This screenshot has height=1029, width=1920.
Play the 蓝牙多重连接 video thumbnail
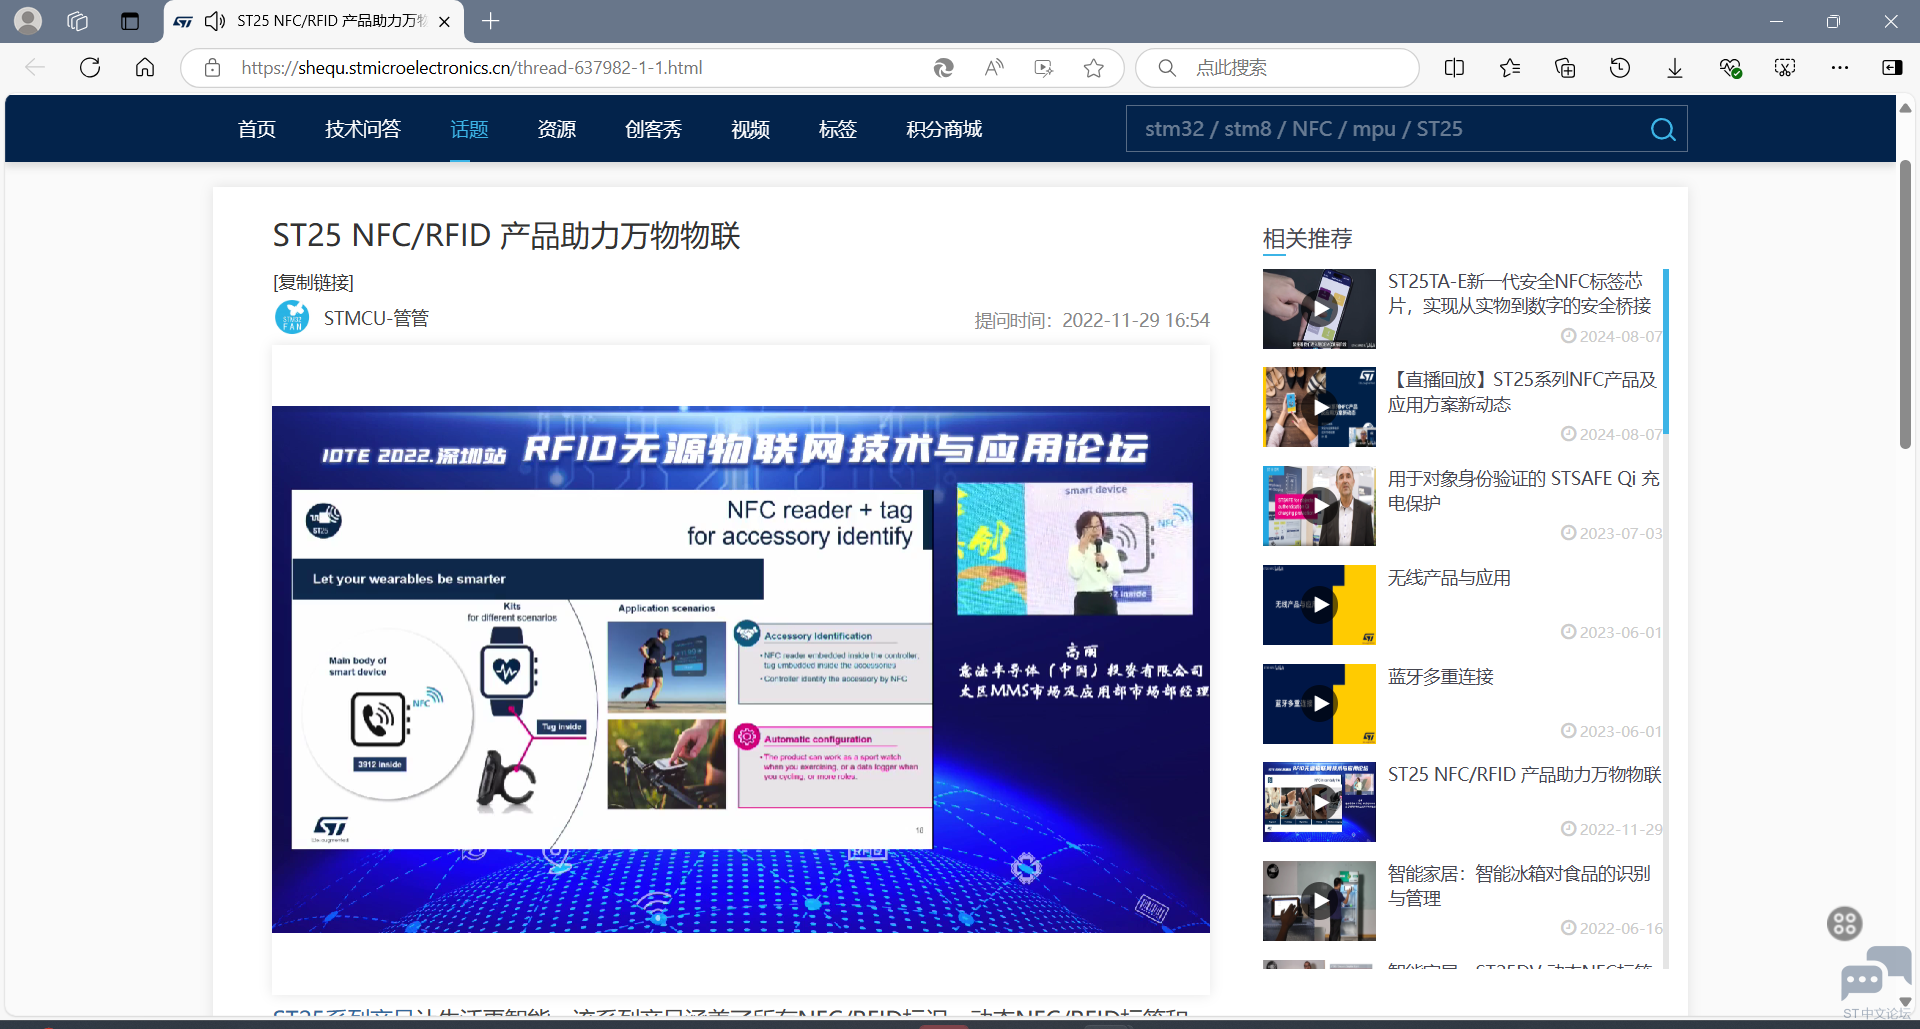(1319, 704)
